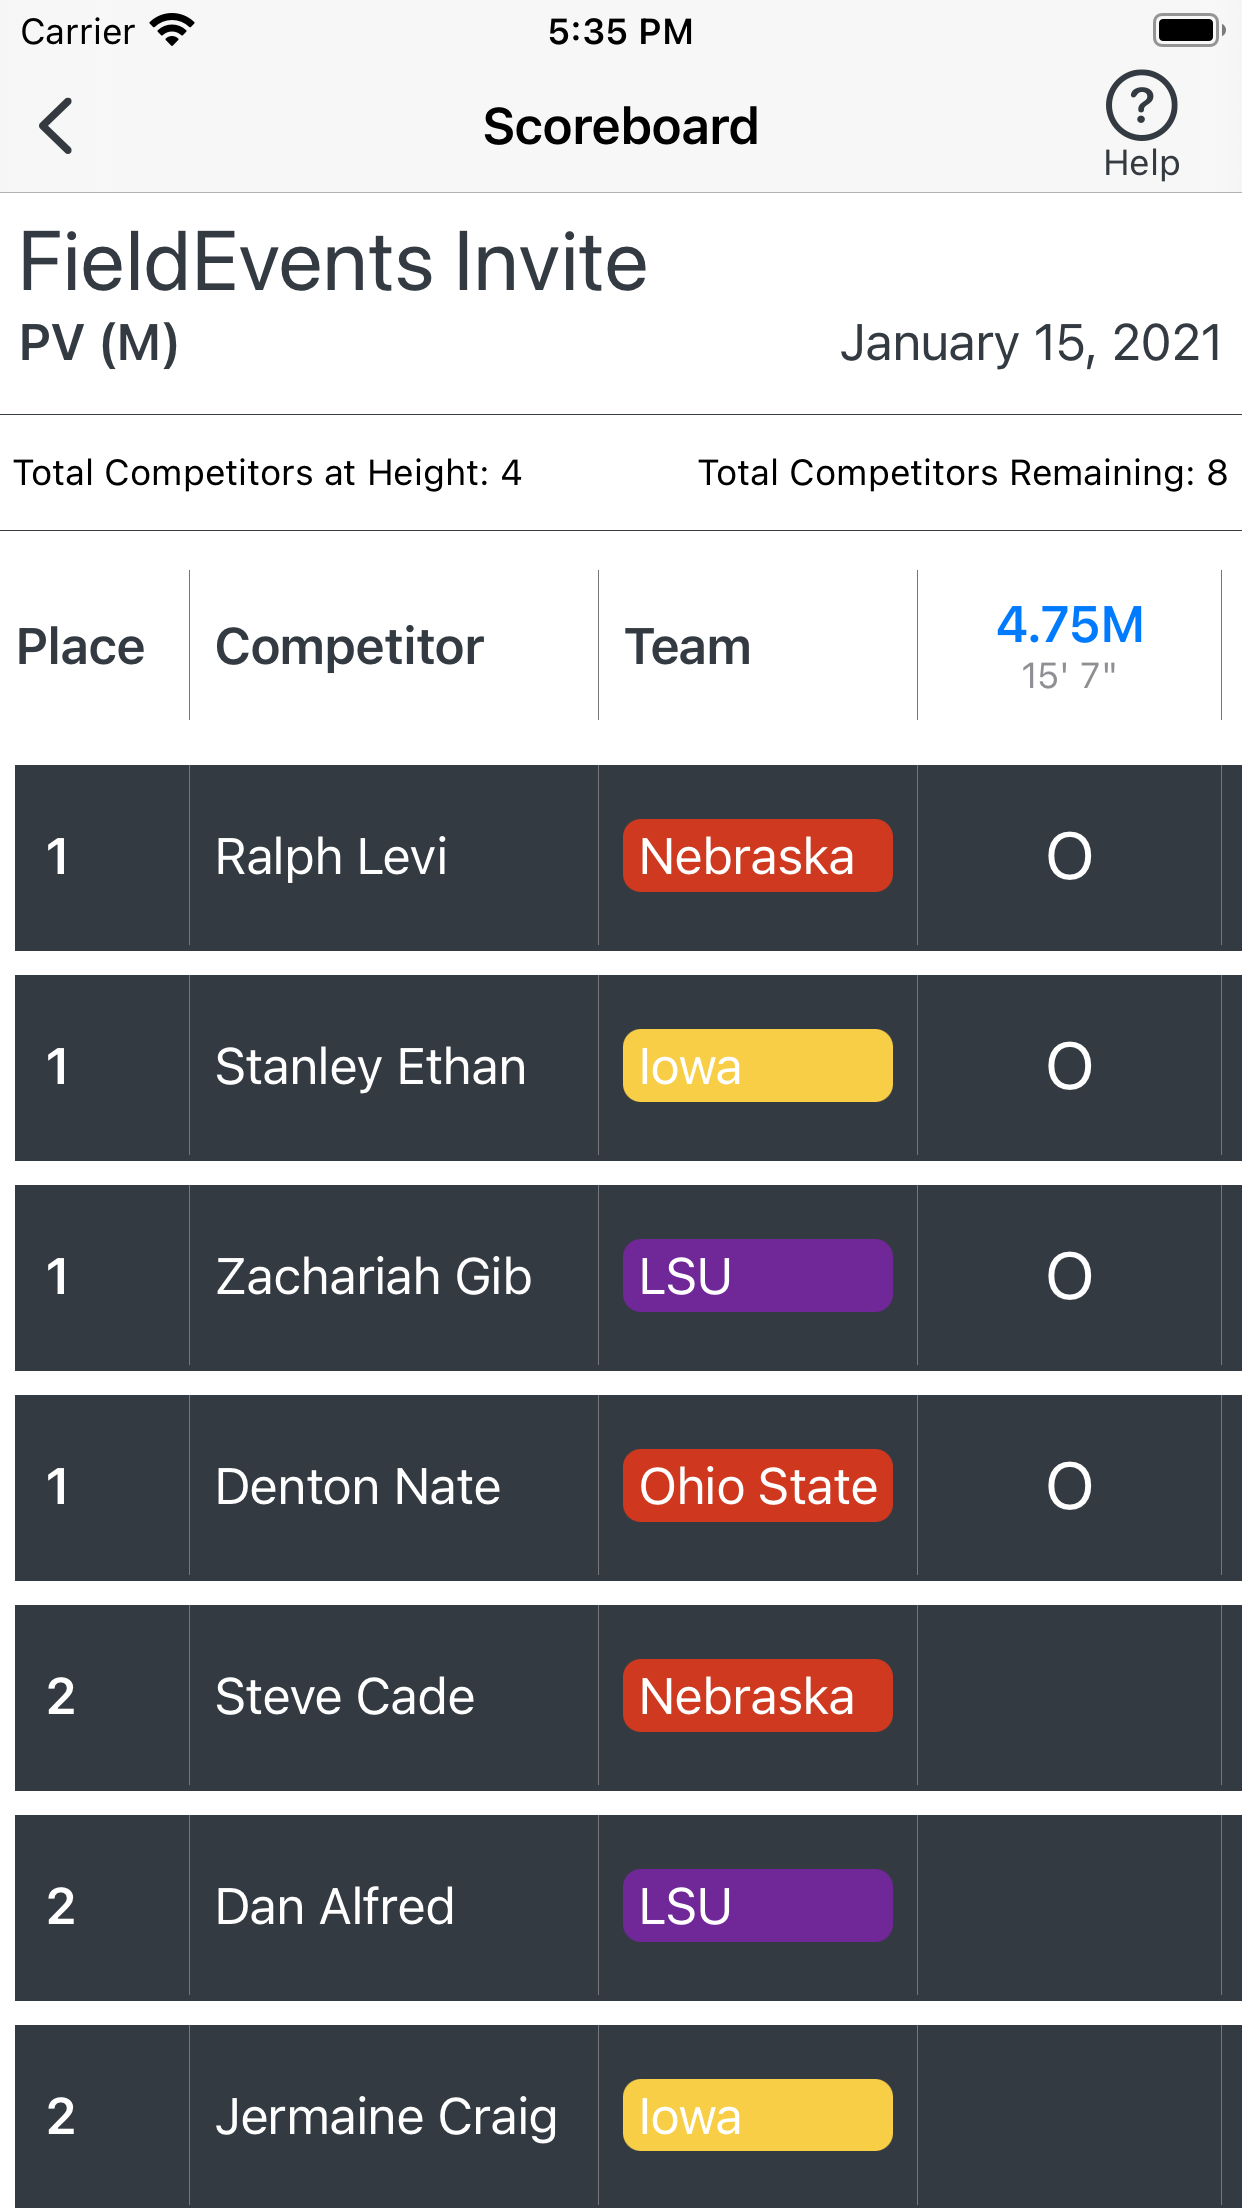Select competitor Steve Cade
This screenshot has height=2208, width=1242.
tap(345, 1697)
